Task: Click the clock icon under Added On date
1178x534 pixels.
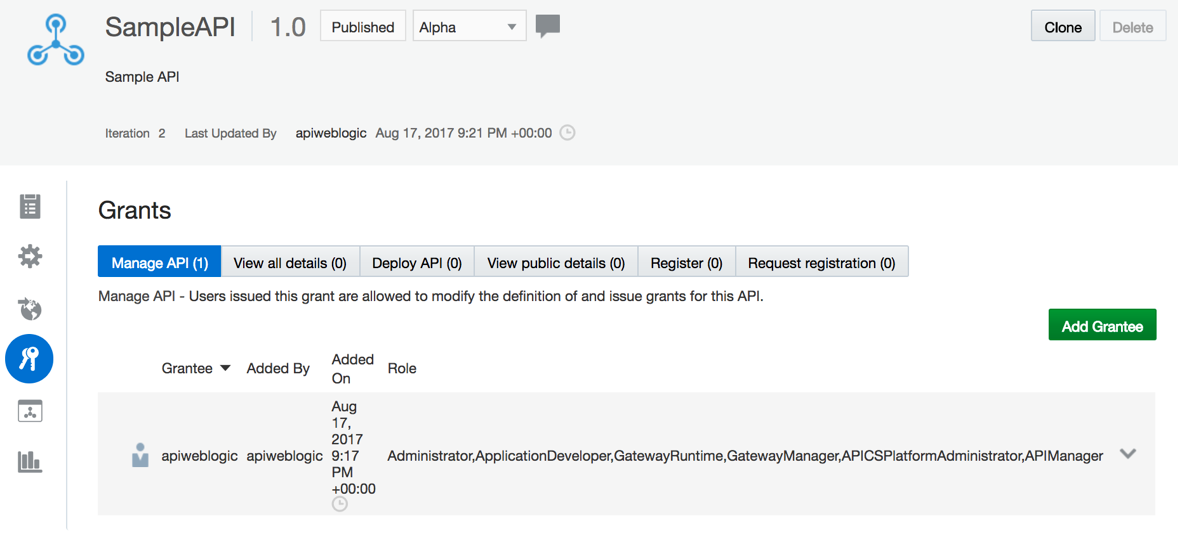Action: 340,504
